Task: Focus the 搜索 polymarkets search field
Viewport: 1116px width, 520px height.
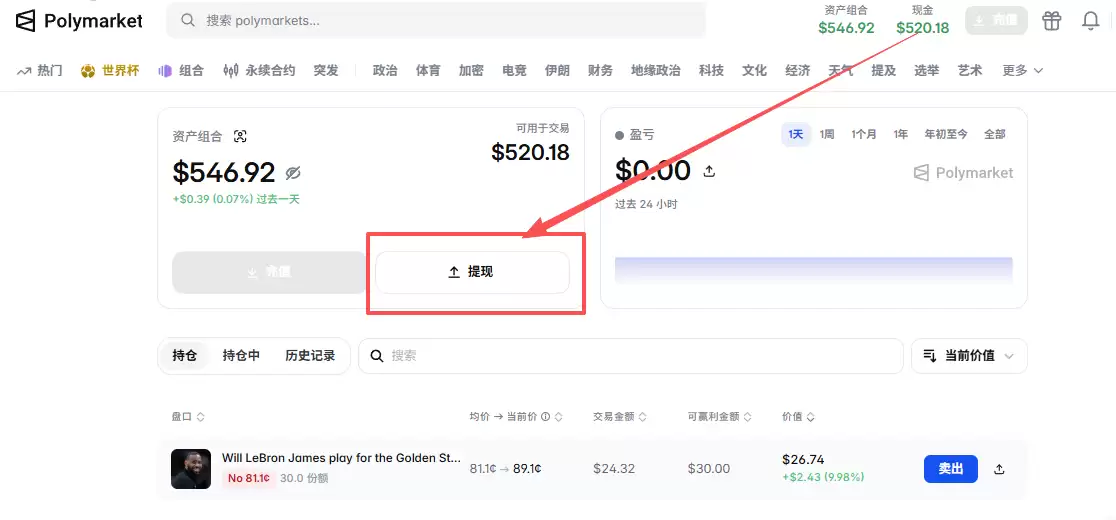Action: [436, 21]
